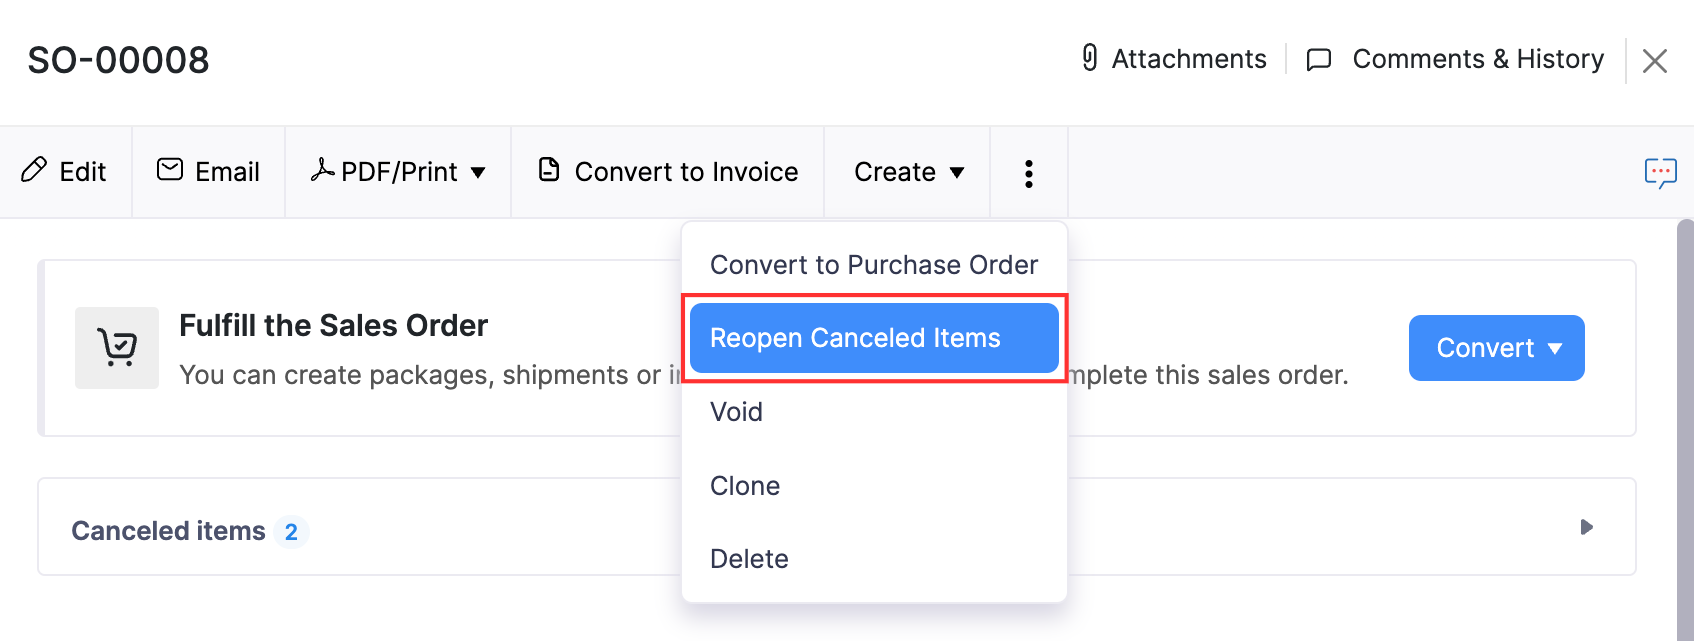Image resolution: width=1694 pixels, height=641 pixels.
Task: Click the document icon beside Convert to Invoice
Action: (x=549, y=170)
